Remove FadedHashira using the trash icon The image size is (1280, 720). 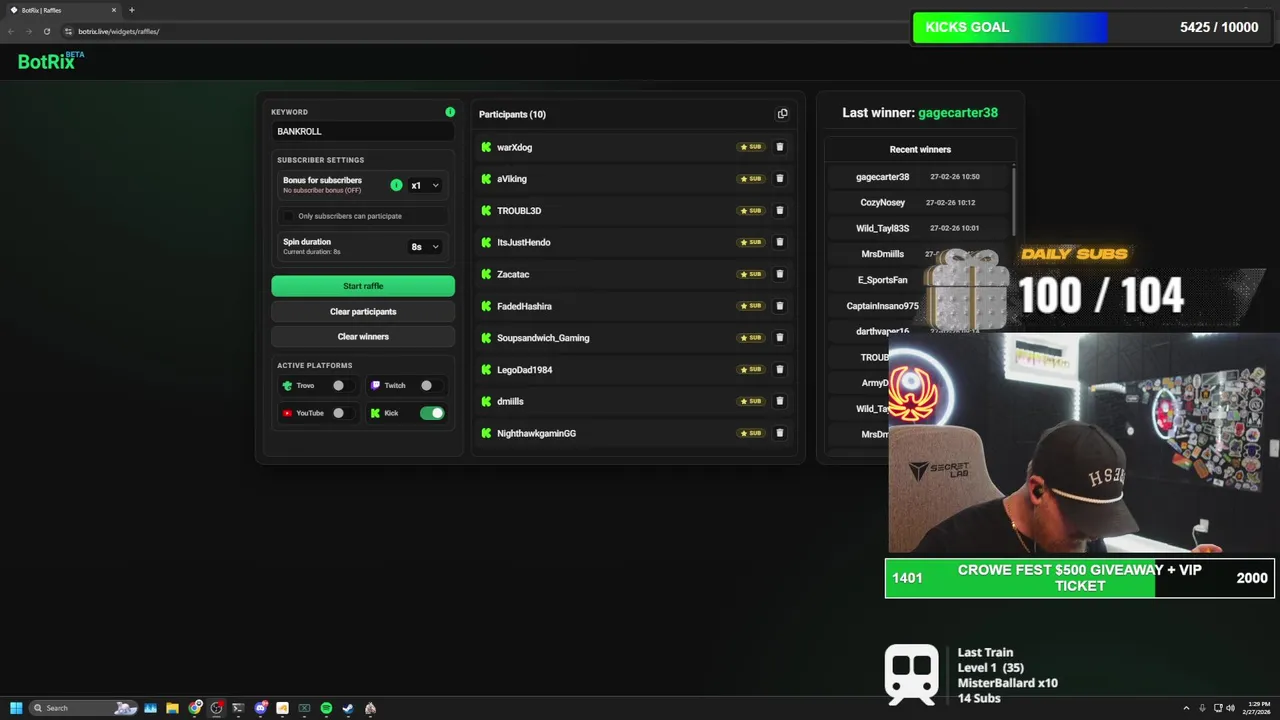tap(780, 306)
